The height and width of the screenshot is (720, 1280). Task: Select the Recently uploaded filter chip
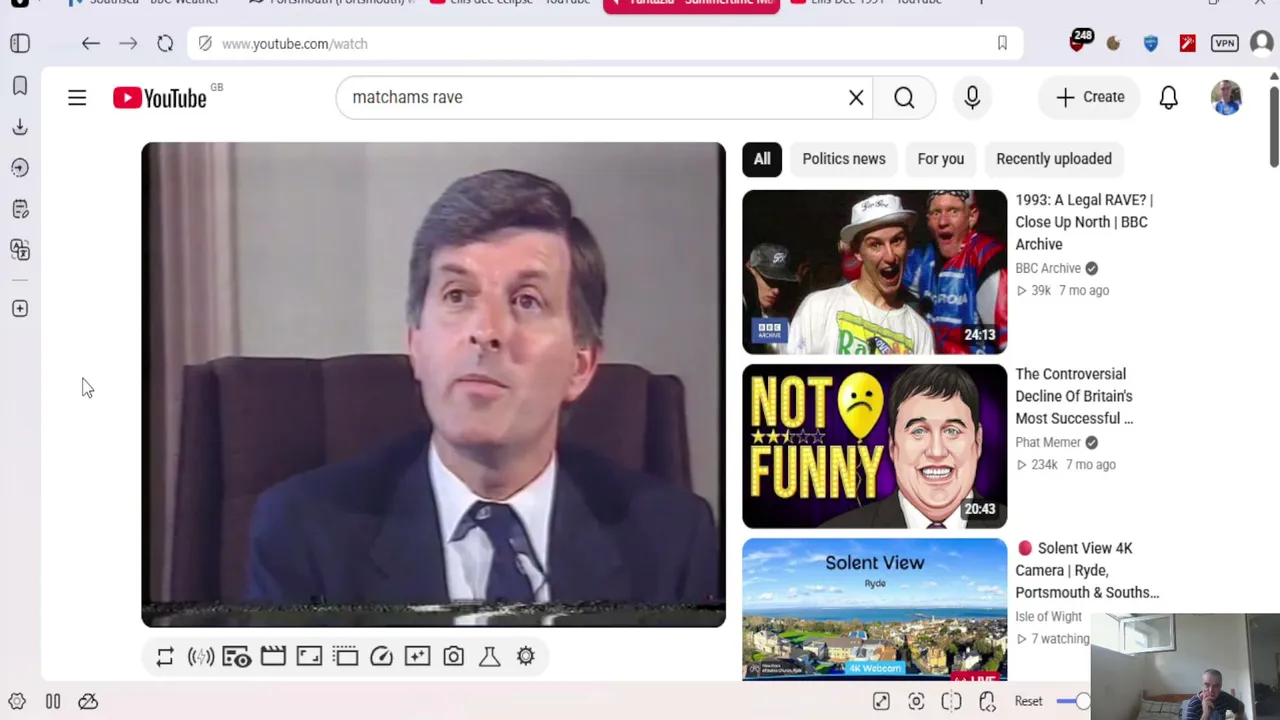pos(1054,159)
